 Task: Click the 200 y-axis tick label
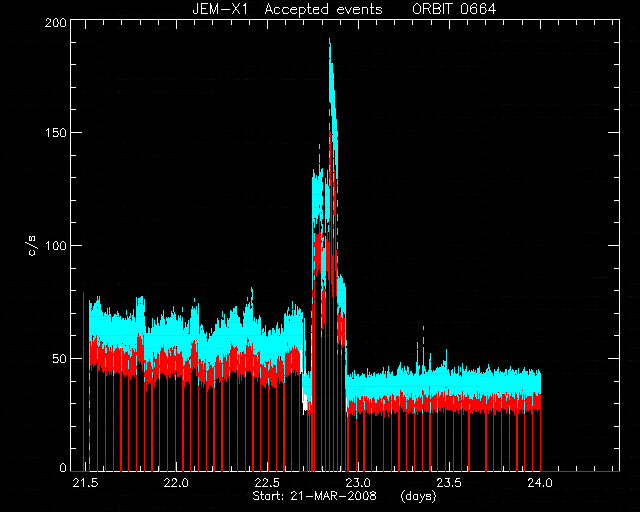pos(56,23)
